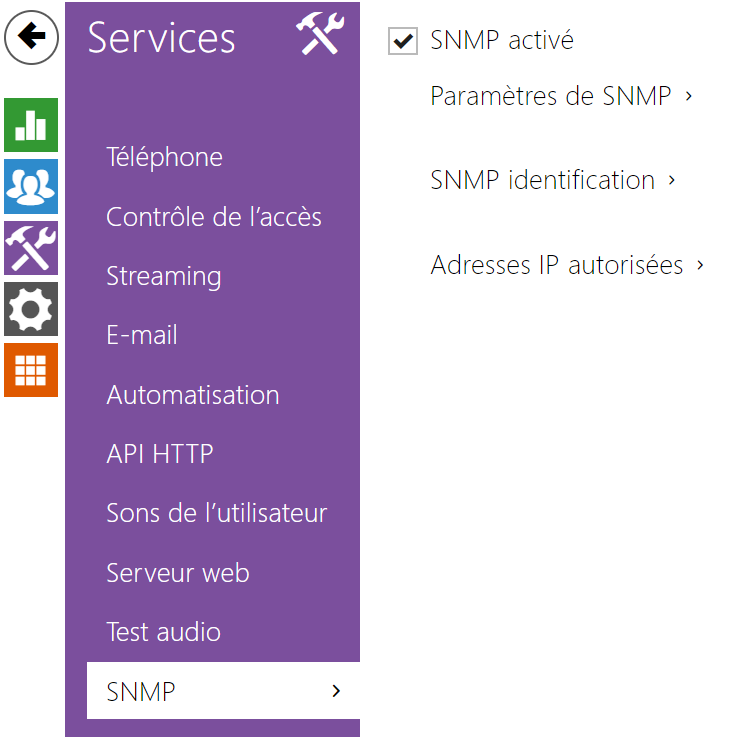Select Sons de l'utilisateur
The image size is (754, 737).
[216, 513]
